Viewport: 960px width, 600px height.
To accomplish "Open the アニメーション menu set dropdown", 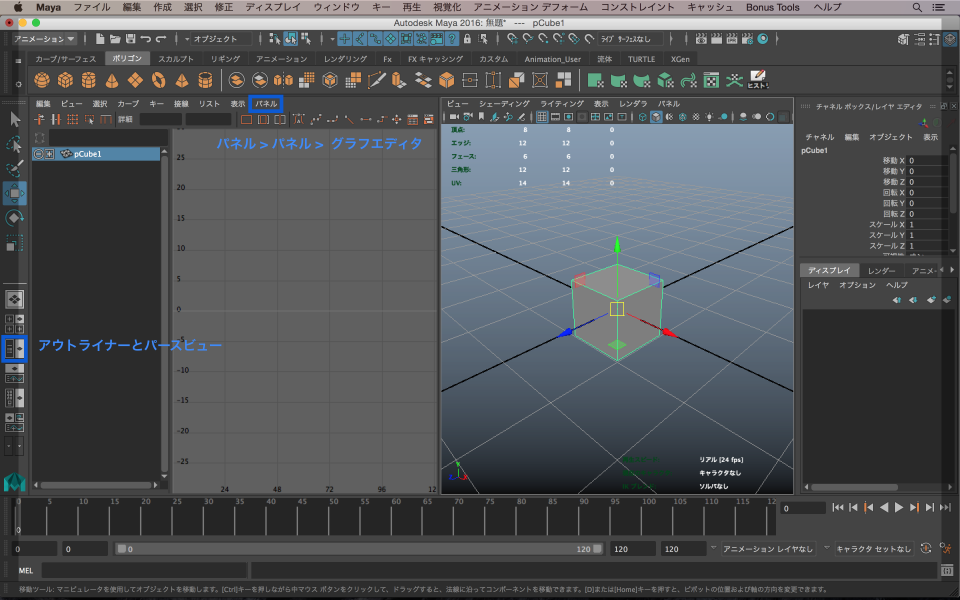I will 44,39.
